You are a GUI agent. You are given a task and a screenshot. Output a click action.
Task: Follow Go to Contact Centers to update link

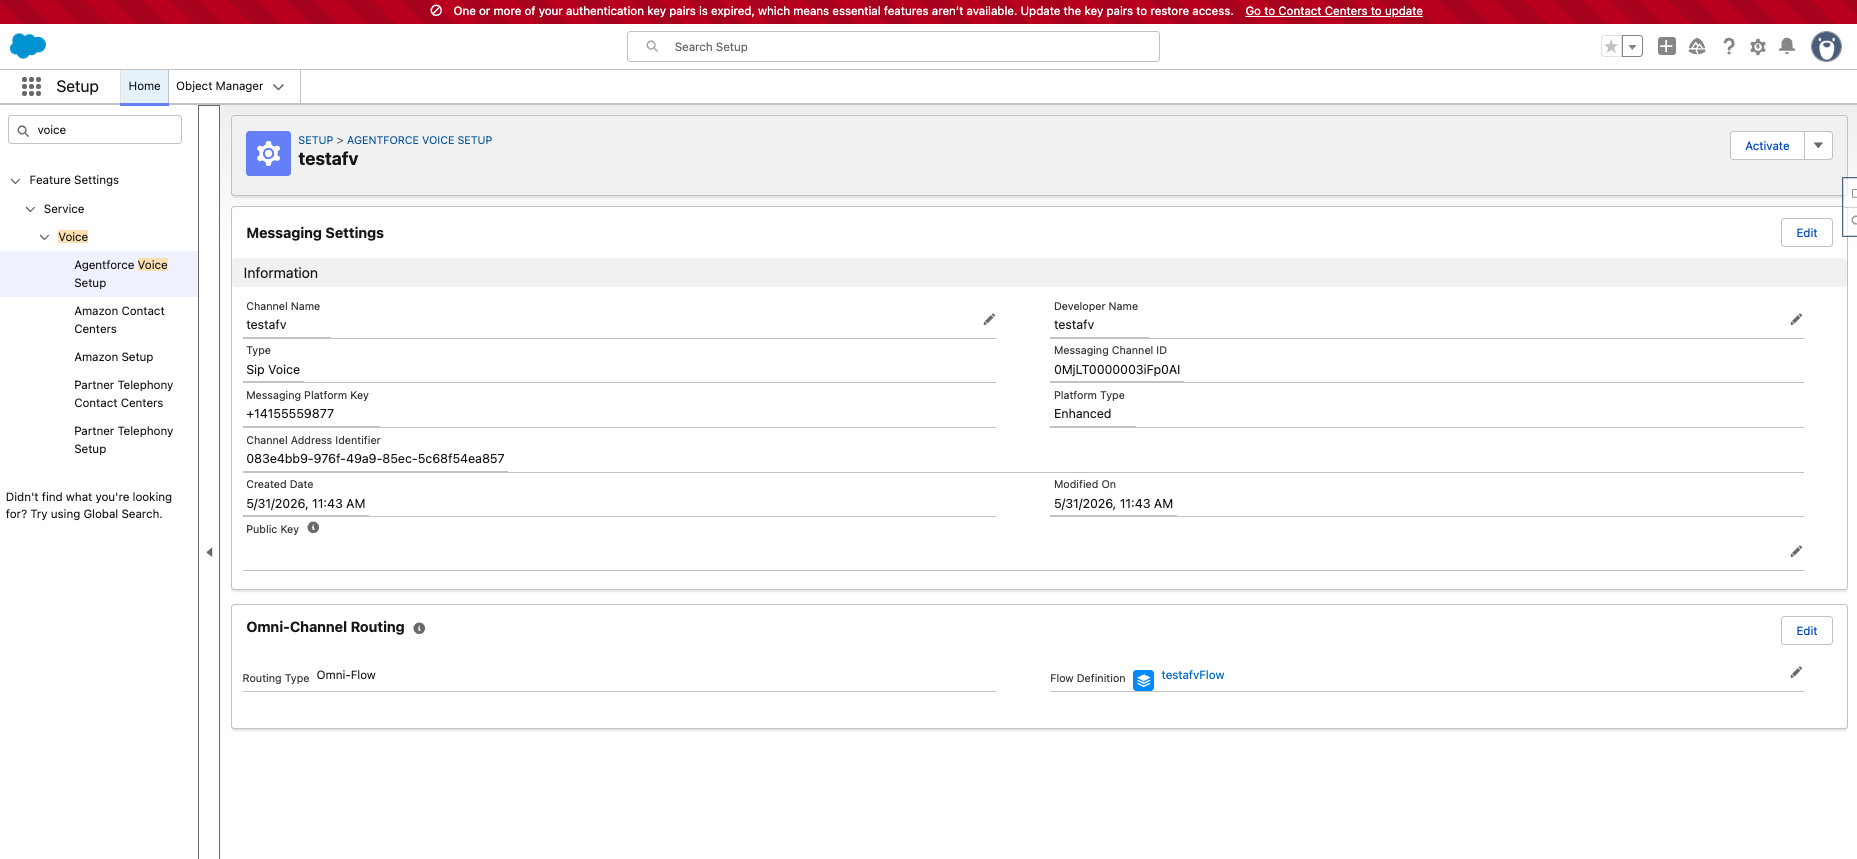tap(1334, 11)
